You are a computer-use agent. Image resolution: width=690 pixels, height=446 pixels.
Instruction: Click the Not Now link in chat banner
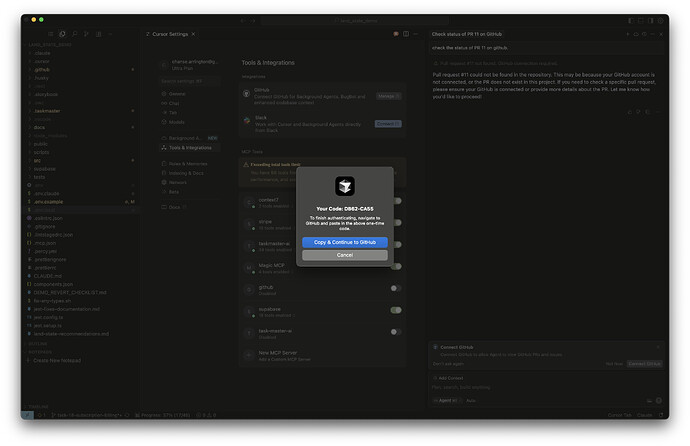click(x=614, y=364)
